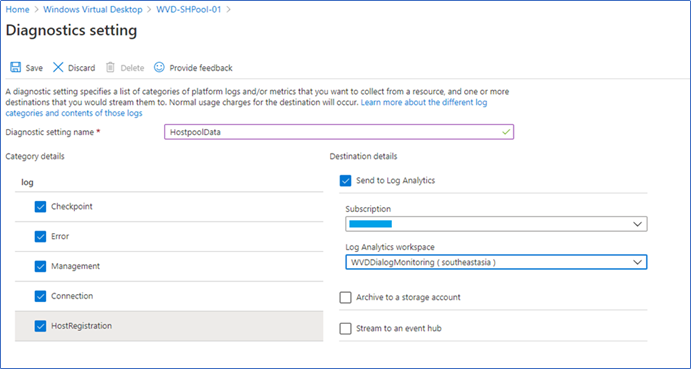The height and width of the screenshot is (369, 691).
Task: Go to Home breadcrumb
Action: pos(17,9)
